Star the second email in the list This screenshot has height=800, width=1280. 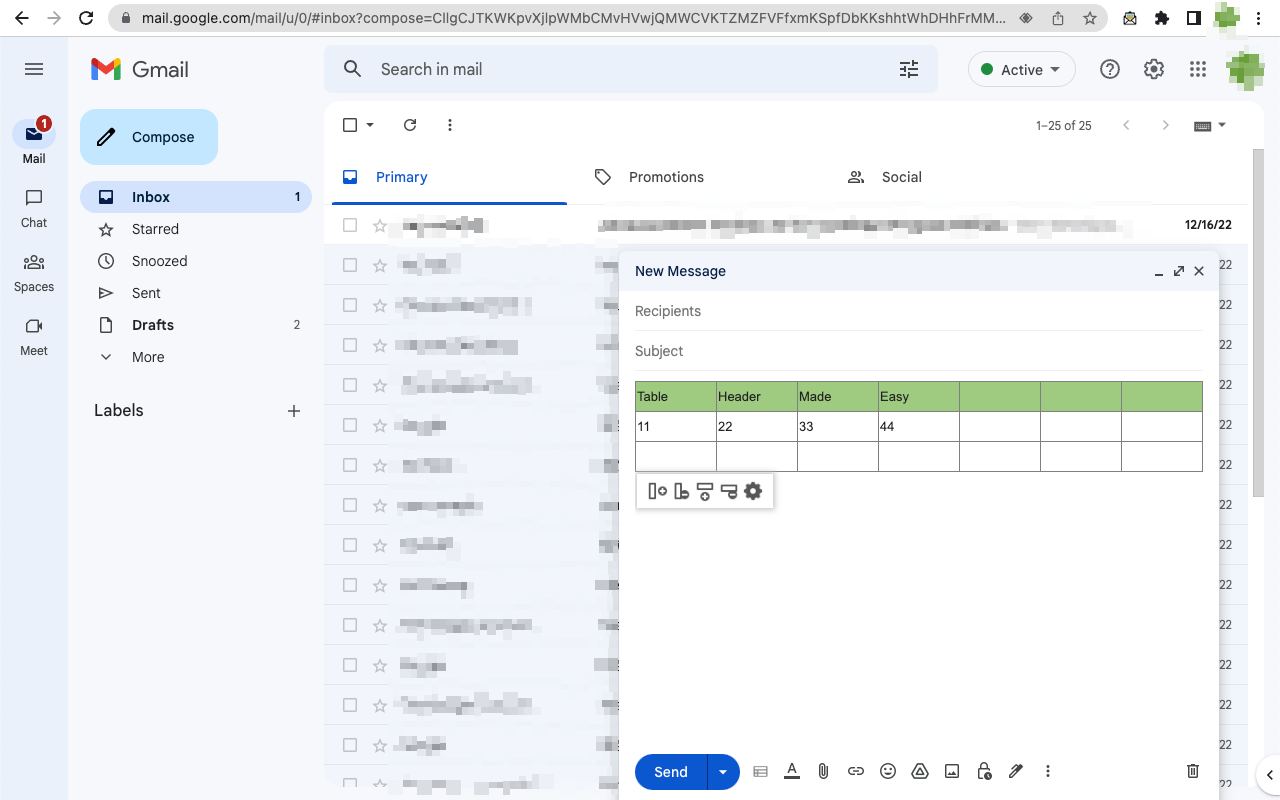click(380, 265)
